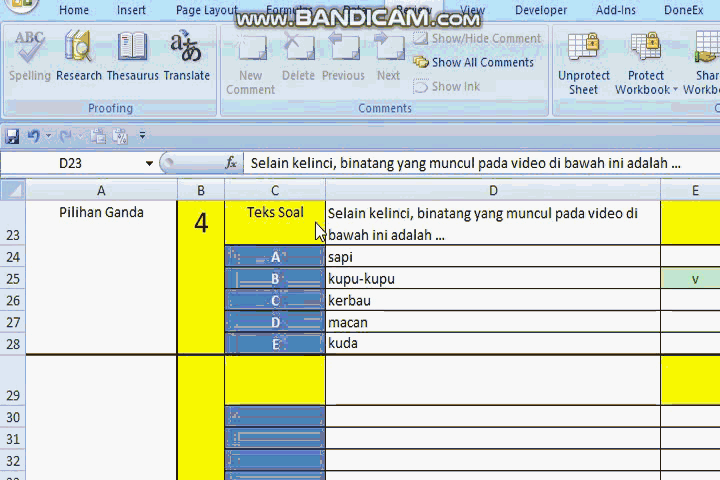Select the answer cell kerbau
This screenshot has height=480, width=720.
(x=493, y=300)
